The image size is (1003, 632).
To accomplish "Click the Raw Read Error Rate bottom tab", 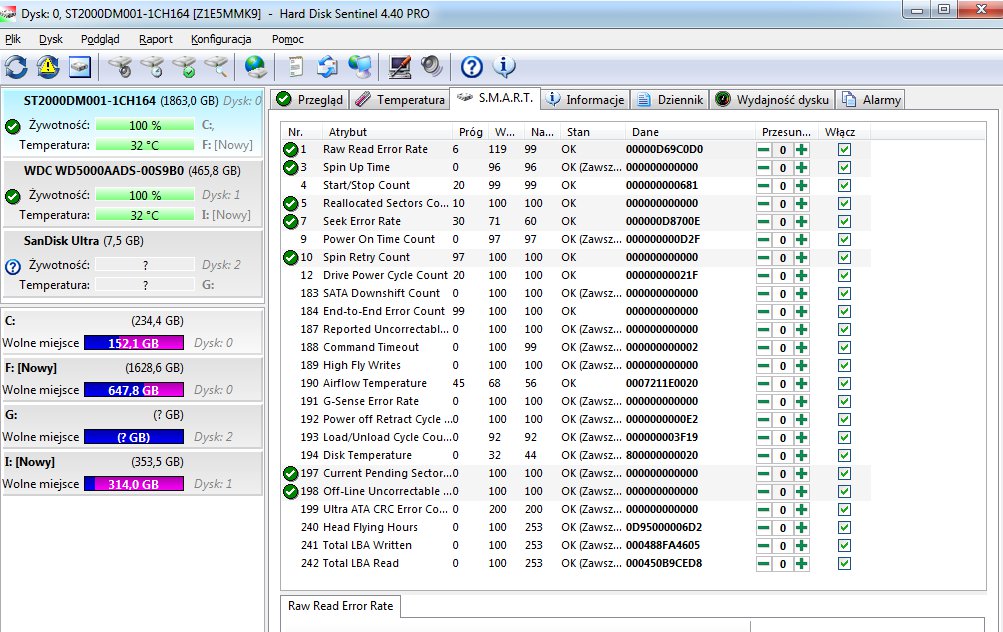I will tap(340, 606).
